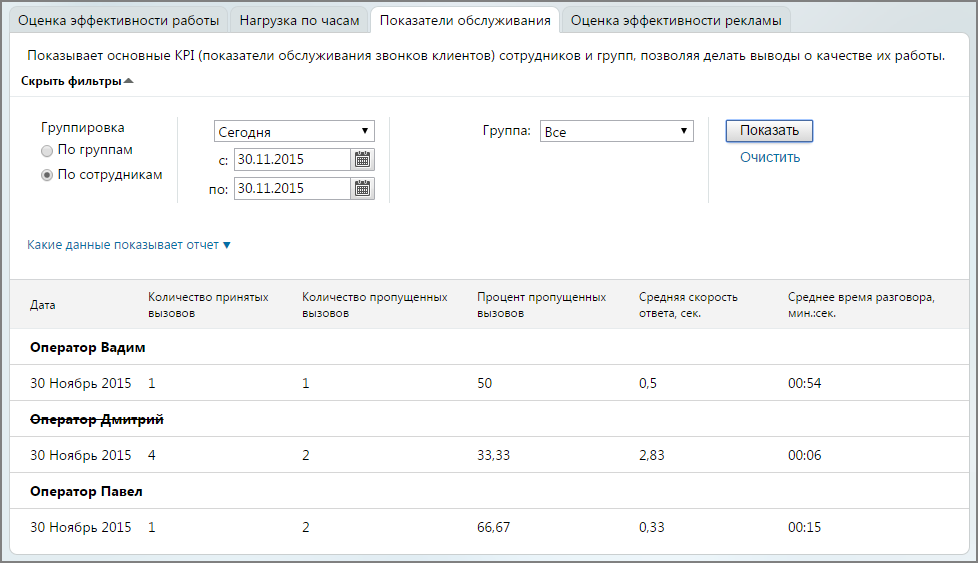Select Показатели обслуживания tab
Image resolution: width=978 pixels, height=563 pixels.
tap(465, 21)
